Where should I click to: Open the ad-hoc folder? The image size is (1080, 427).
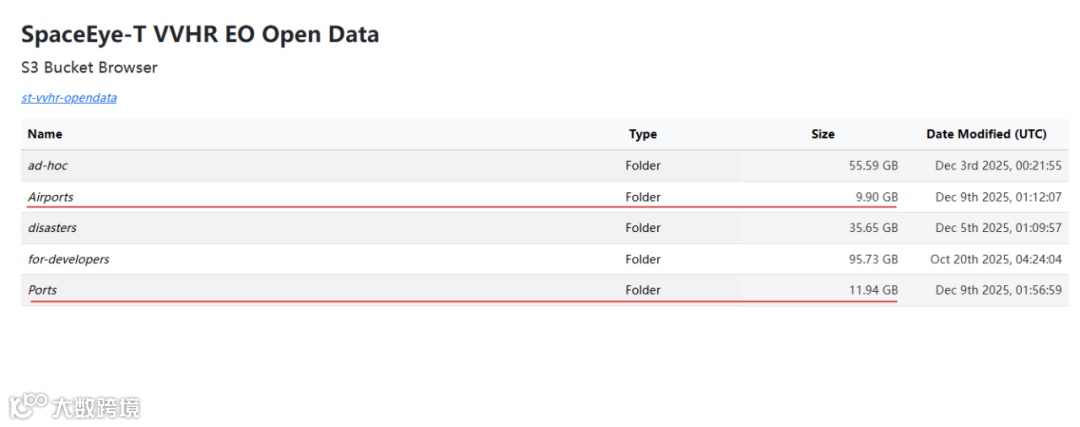click(48, 166)
